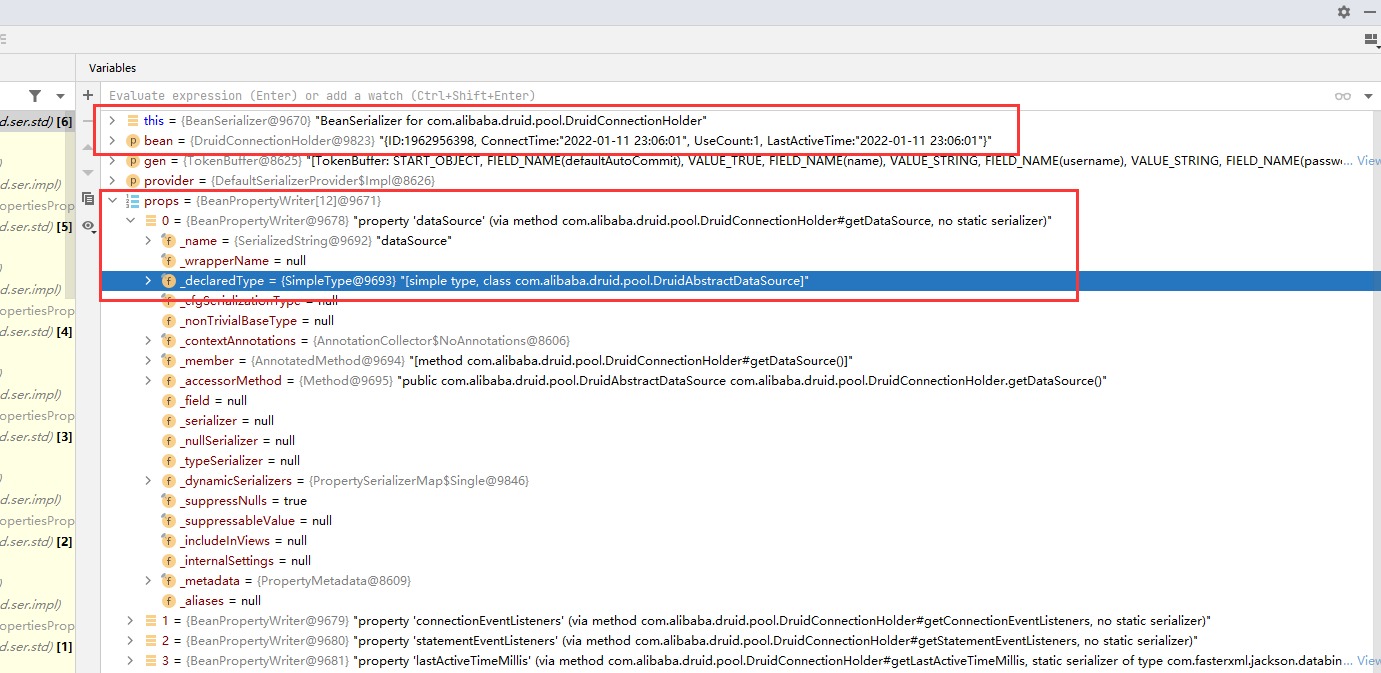Collapse the BeanPropertyWriter entry 0
1381x673 pixels.
click(x=130, y=220)
